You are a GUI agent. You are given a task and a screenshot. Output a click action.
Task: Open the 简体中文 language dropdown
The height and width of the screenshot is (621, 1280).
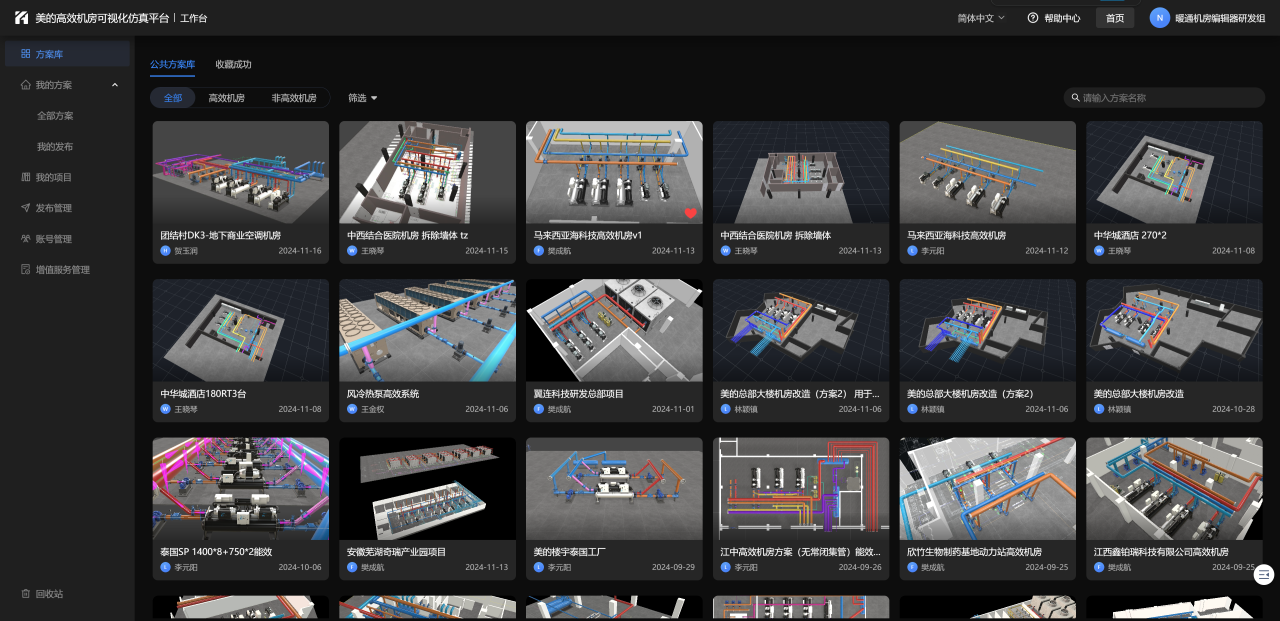981,18
